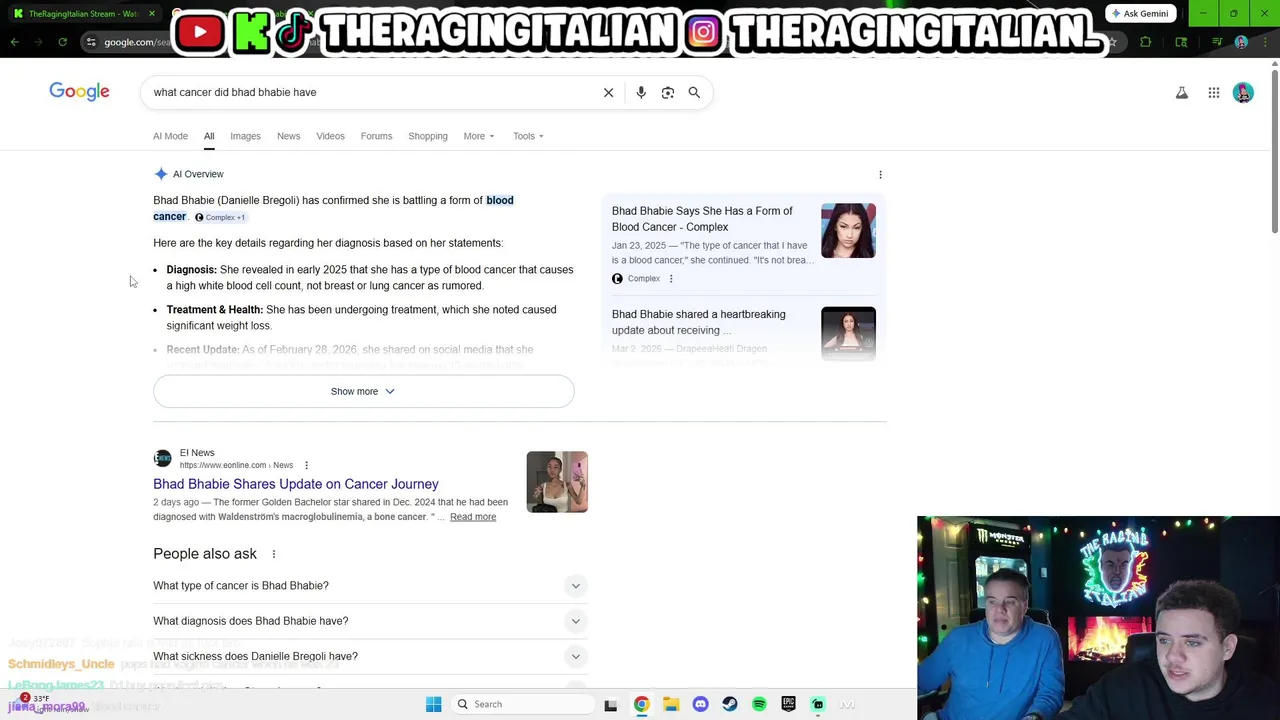Expand AI Overview with Show more

(x=364, y=391)
